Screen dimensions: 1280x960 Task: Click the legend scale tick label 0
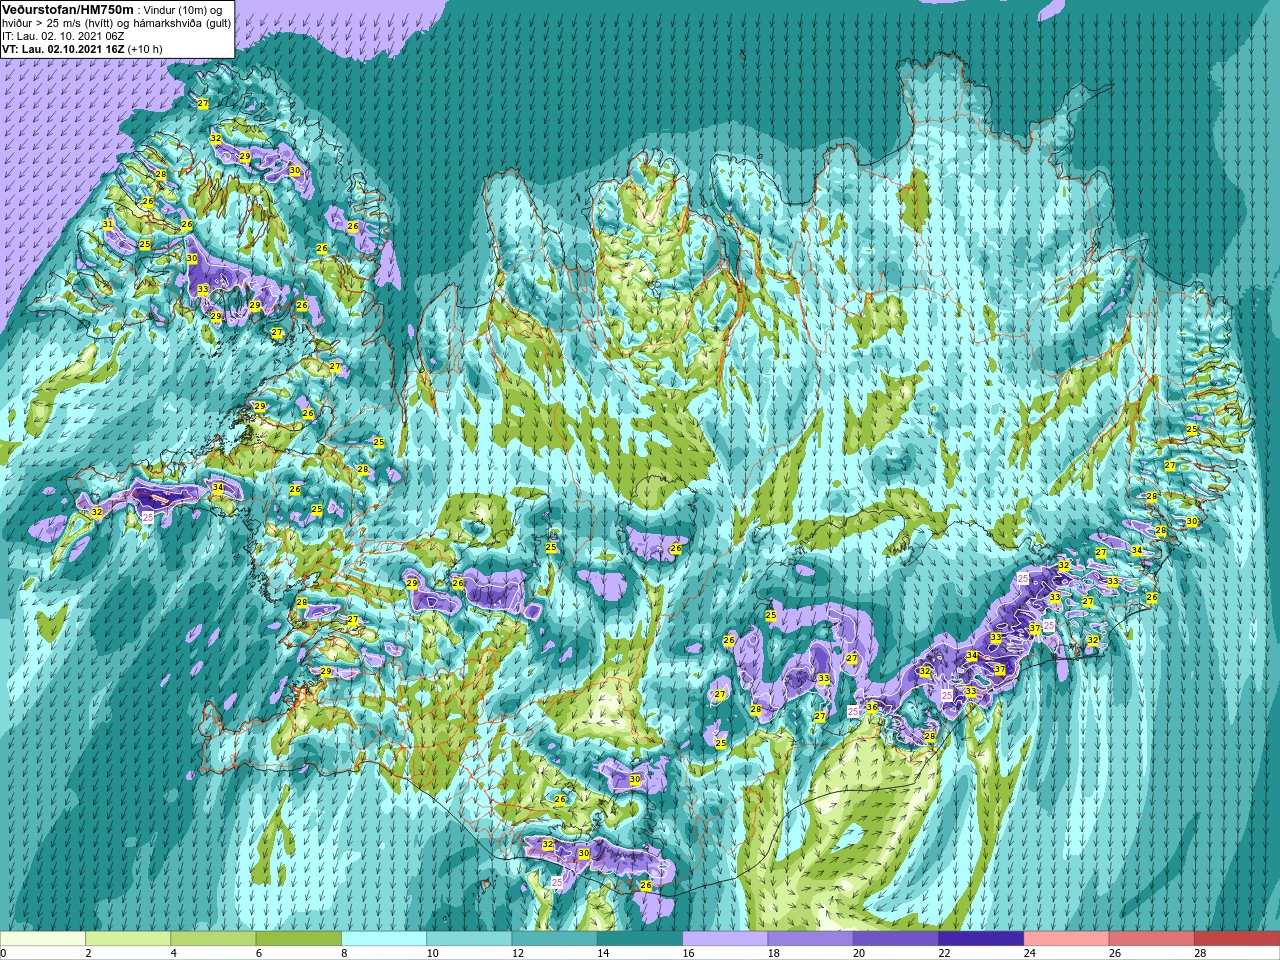click(x=3, y=953)
